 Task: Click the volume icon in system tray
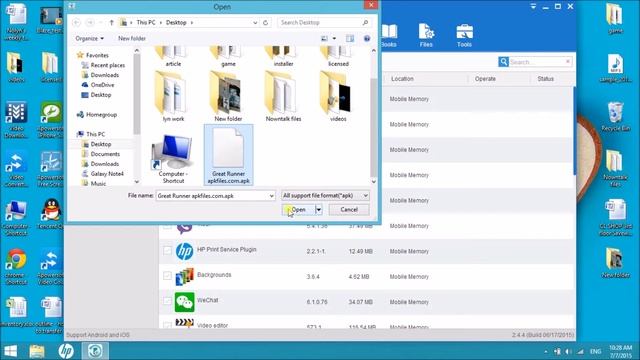point(569,351)
